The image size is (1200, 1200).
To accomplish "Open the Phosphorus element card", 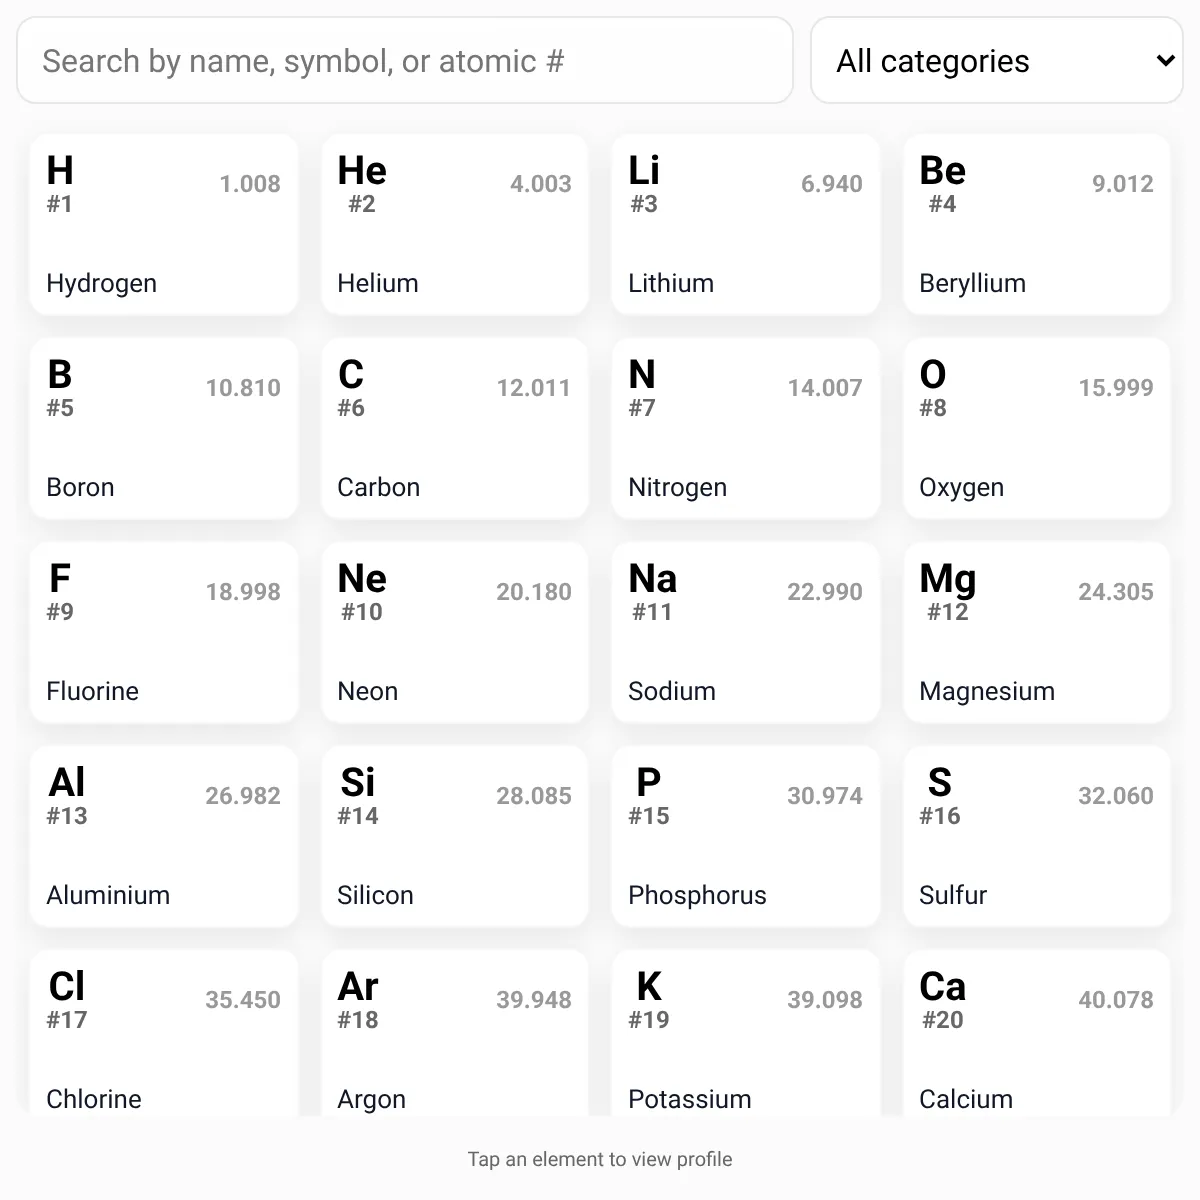I will (746, 837).
